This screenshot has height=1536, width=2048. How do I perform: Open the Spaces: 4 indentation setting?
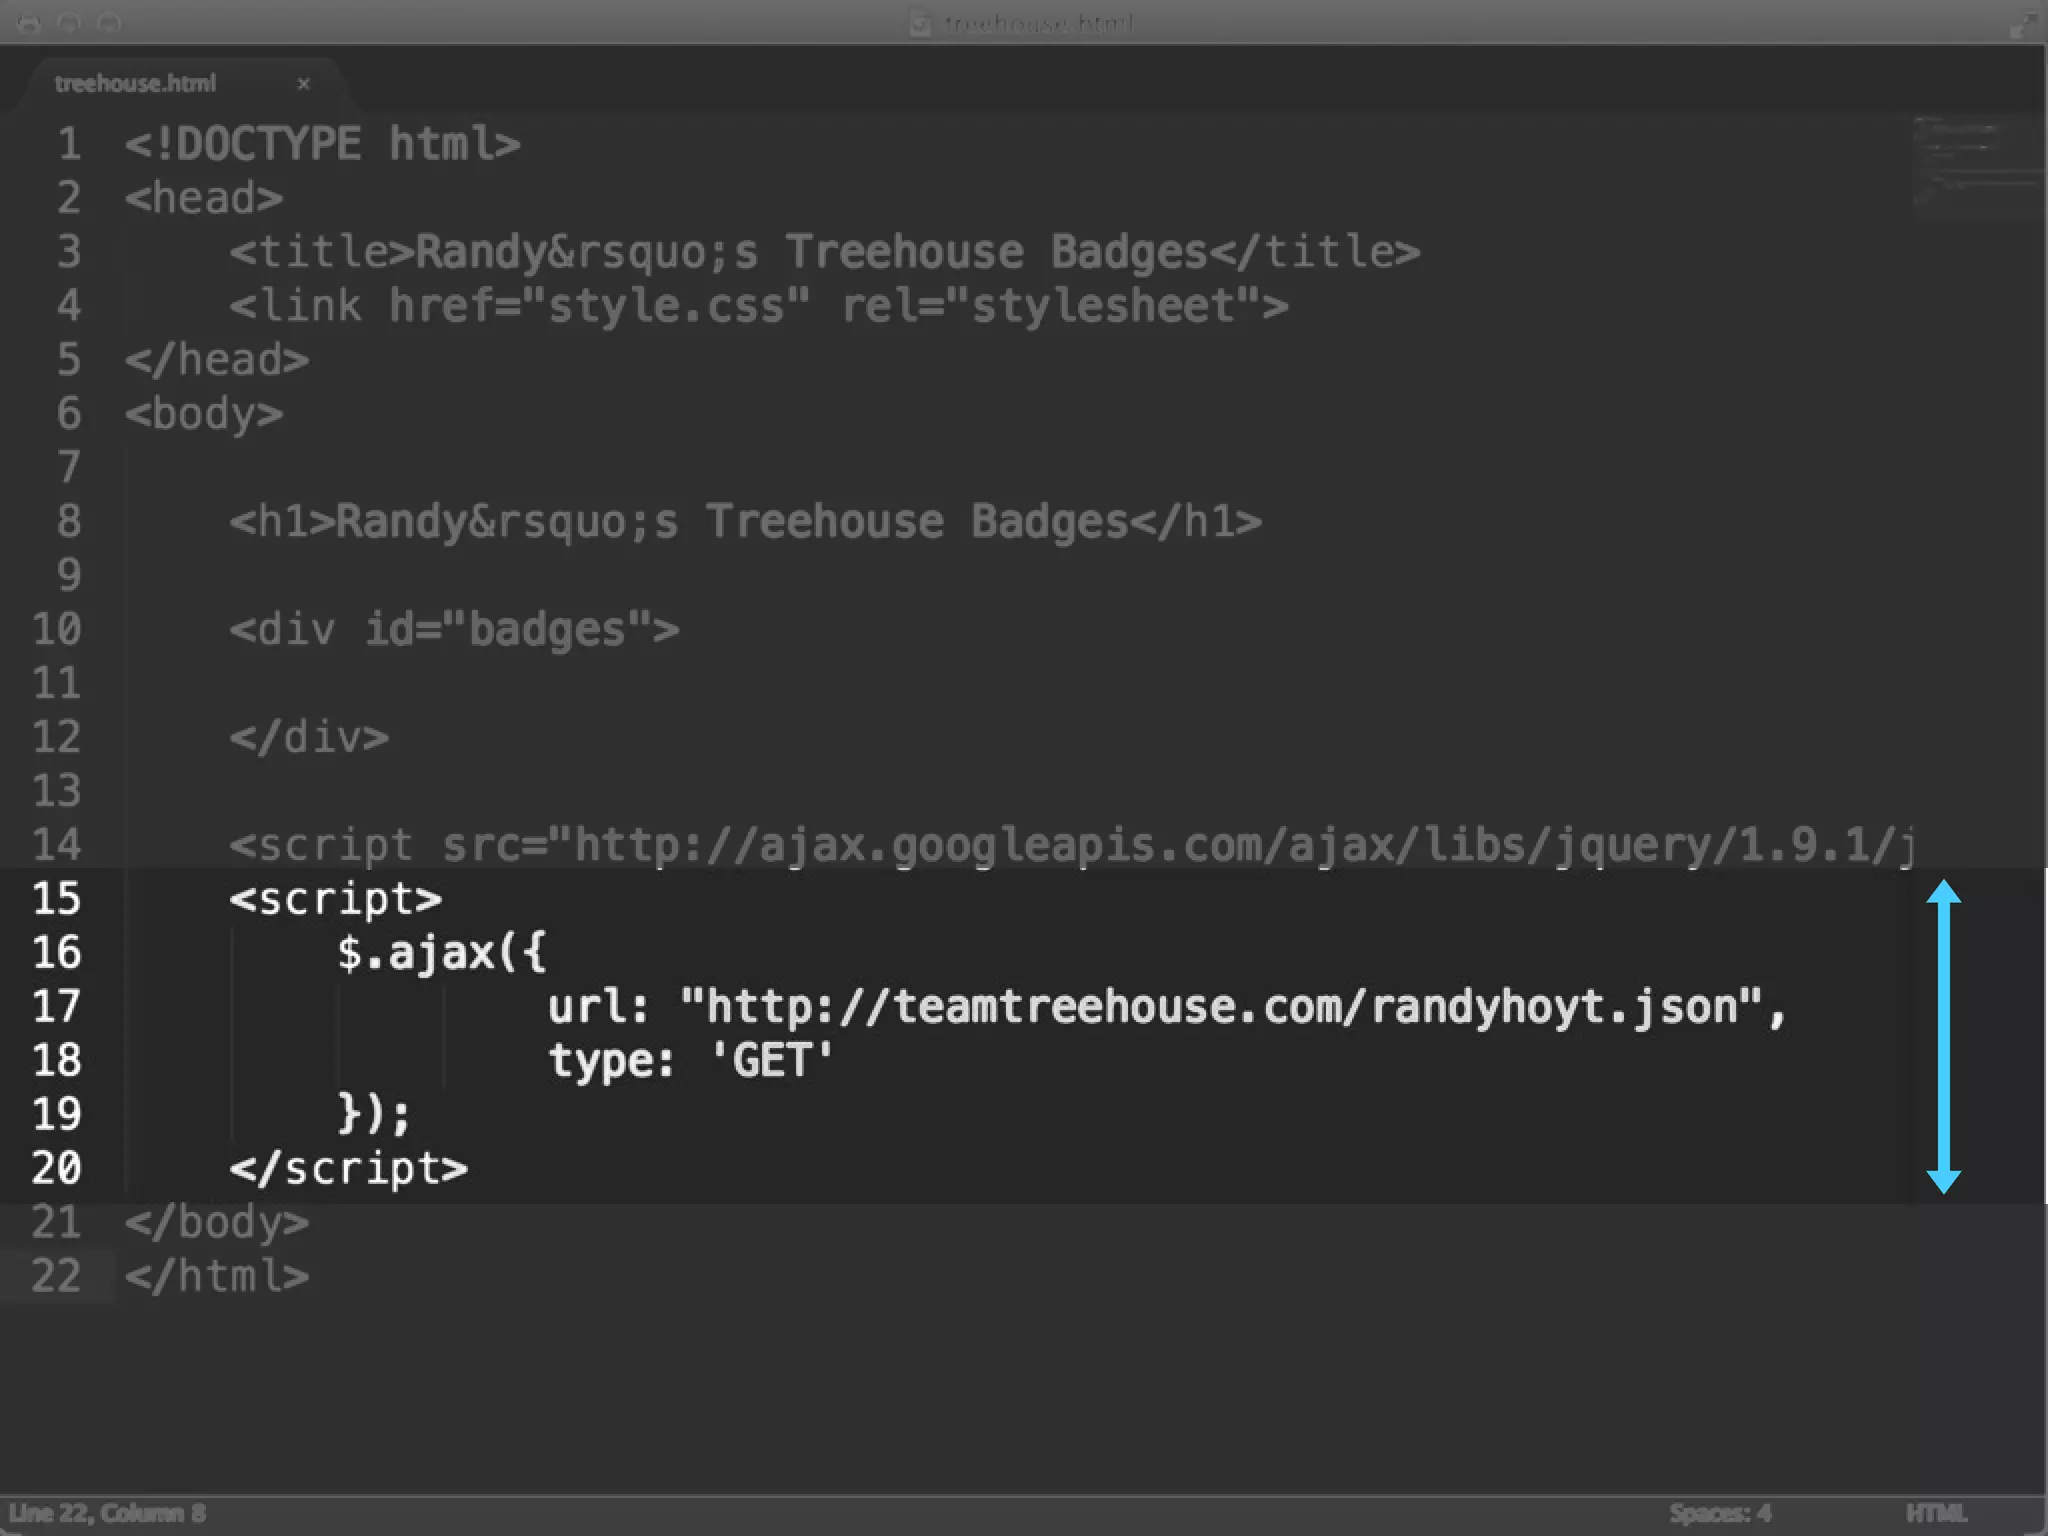pyautogui.click(x=1720, y=1513)
